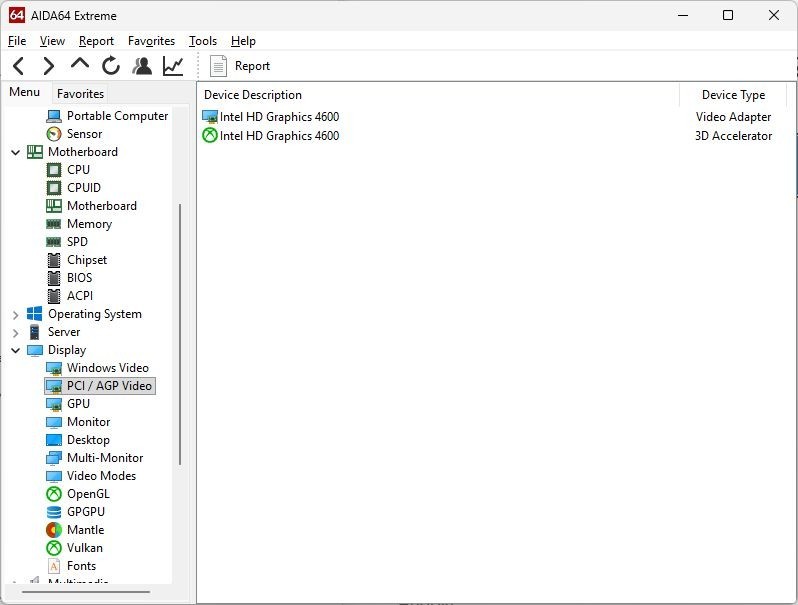Image resolution: width=798 pixels, height=605 pixels.
Task: Click the SPD memory stick icon
Action: 54,242
